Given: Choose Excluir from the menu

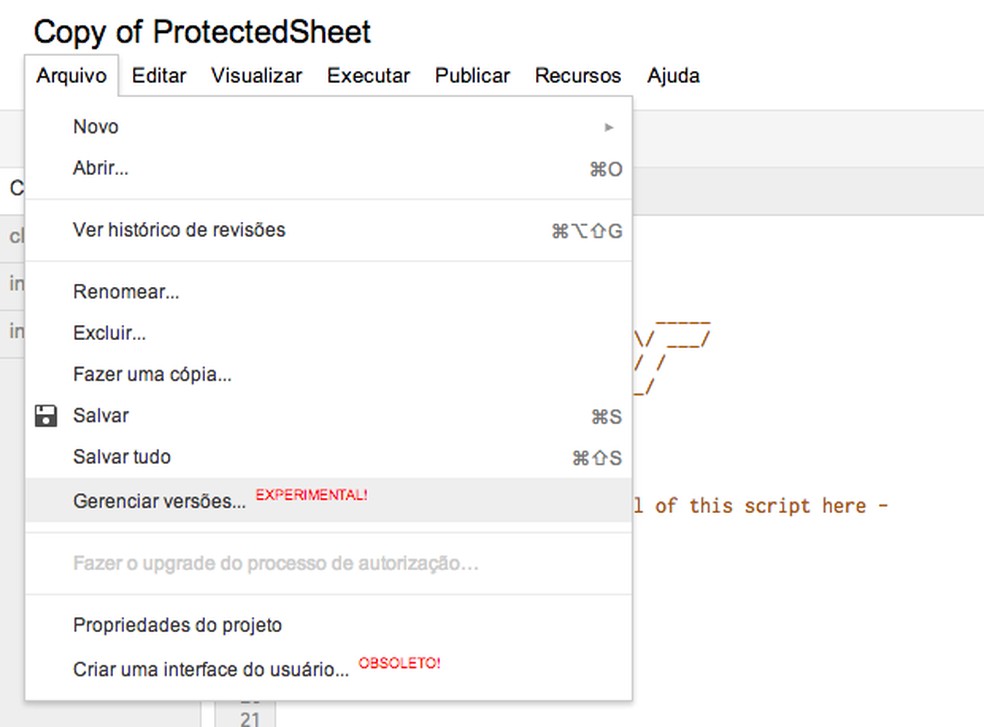Looking at the screenshot, I should click(110, 334).
